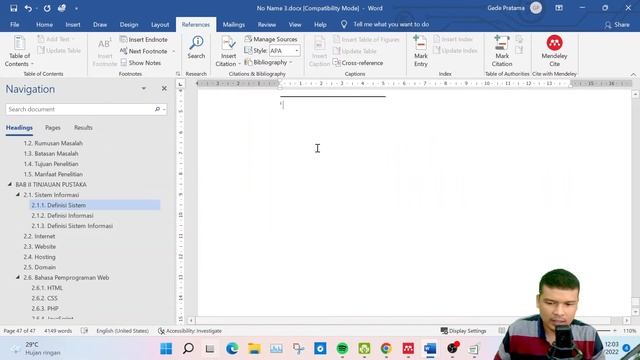Open the Search research tool

tap(196, 47)
